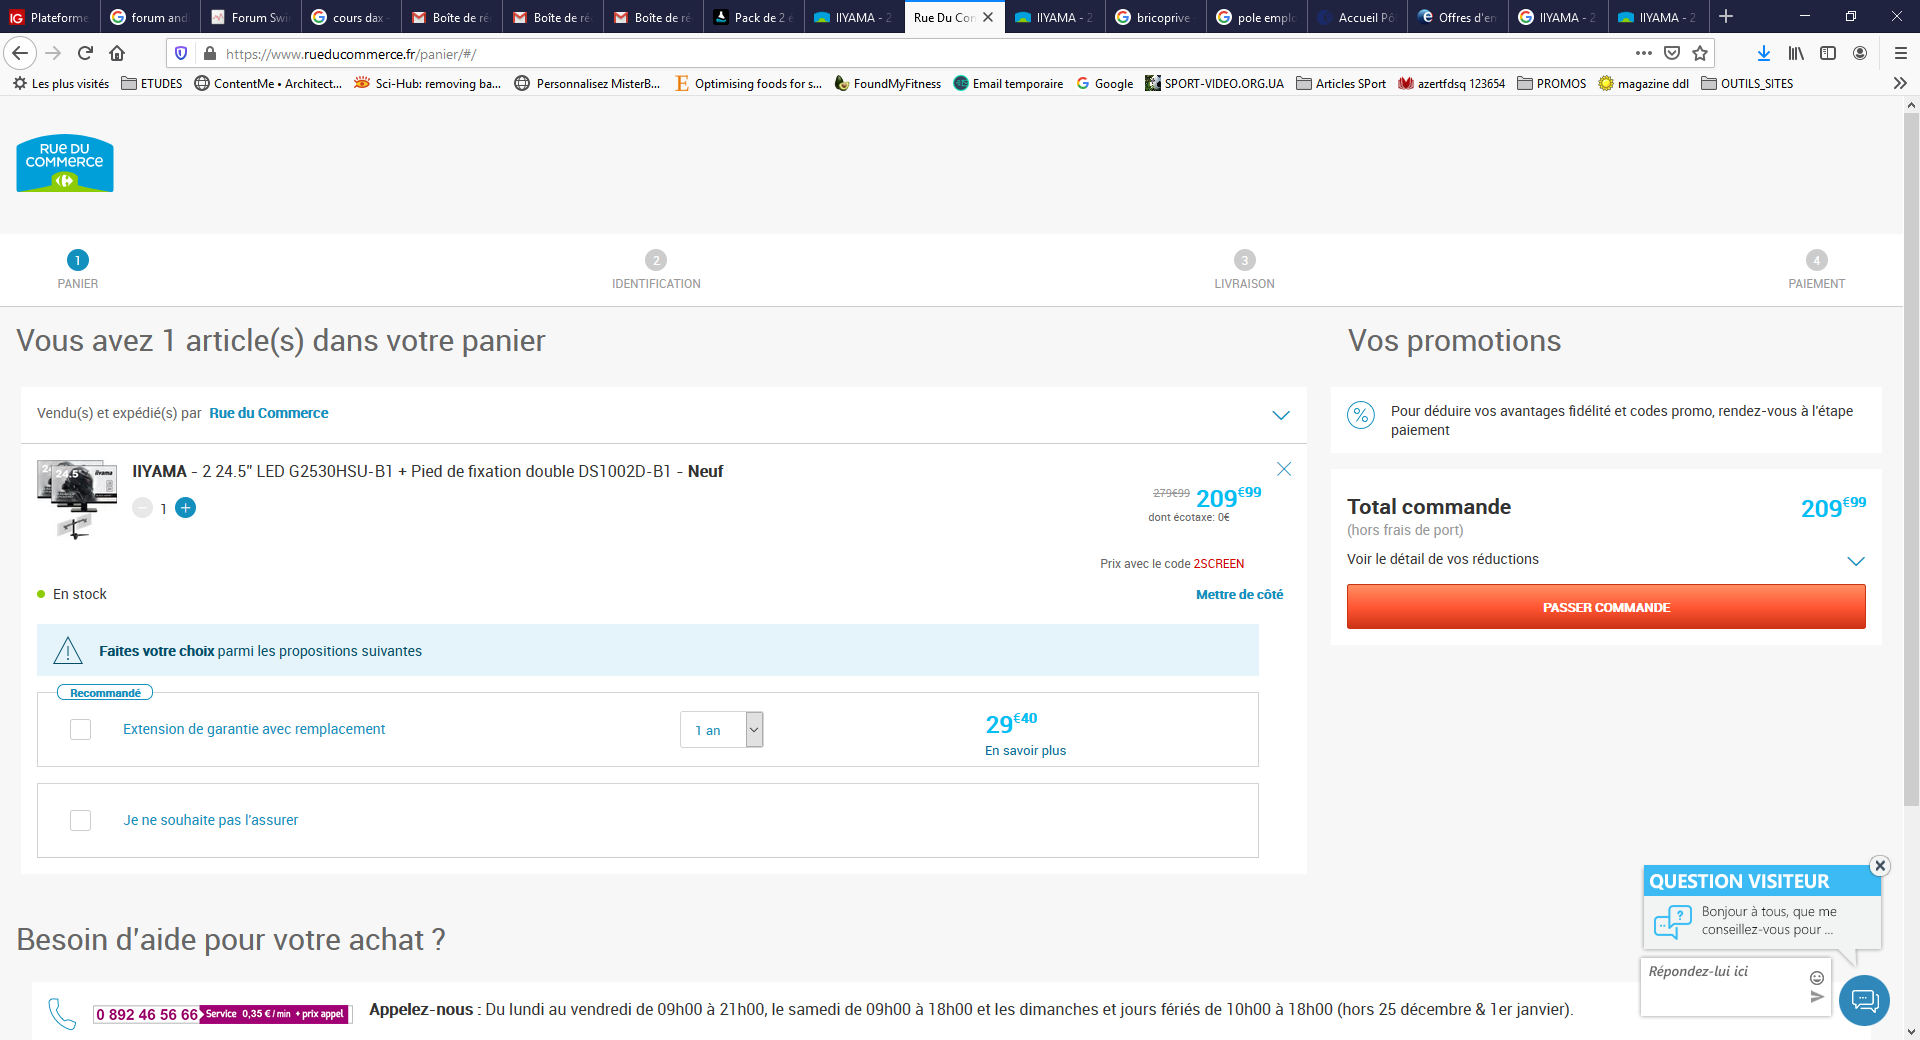Click the PASSER COMMANDE button
Image resolution: width=1920 pixels, height=1040 pixels.
point(1606,607)
